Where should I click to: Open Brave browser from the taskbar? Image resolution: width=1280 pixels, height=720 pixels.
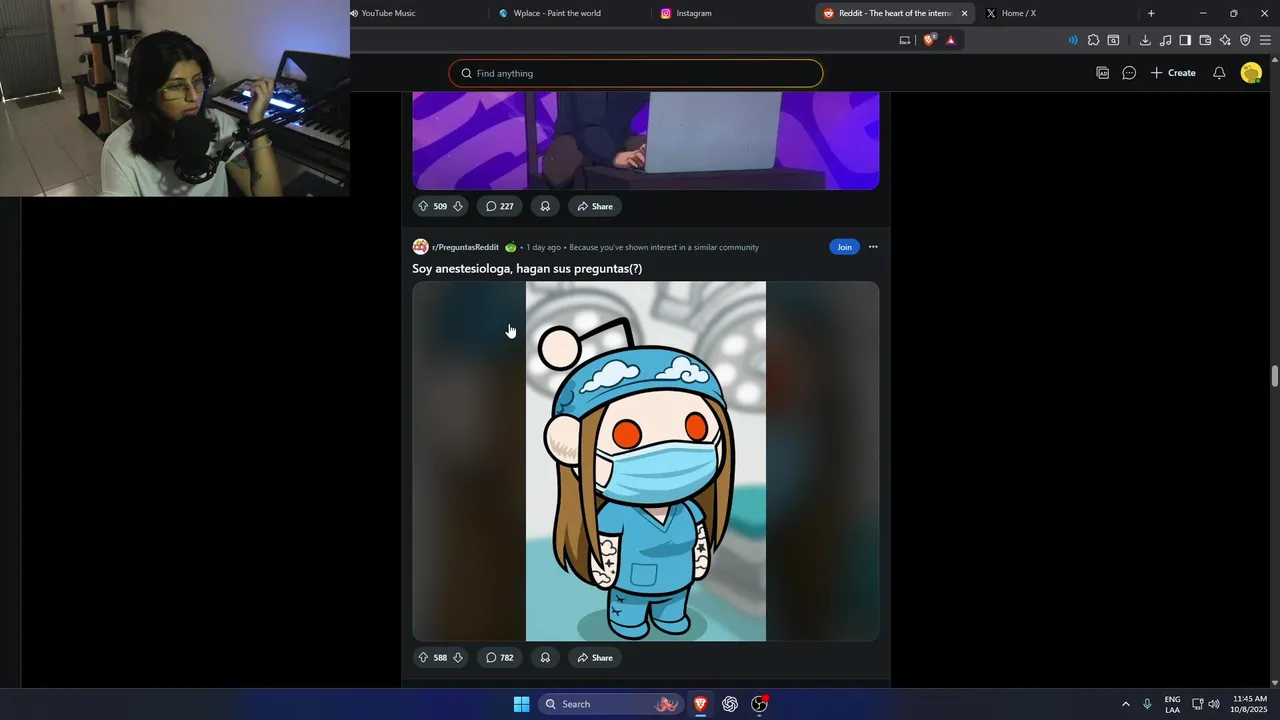point(700,704)
